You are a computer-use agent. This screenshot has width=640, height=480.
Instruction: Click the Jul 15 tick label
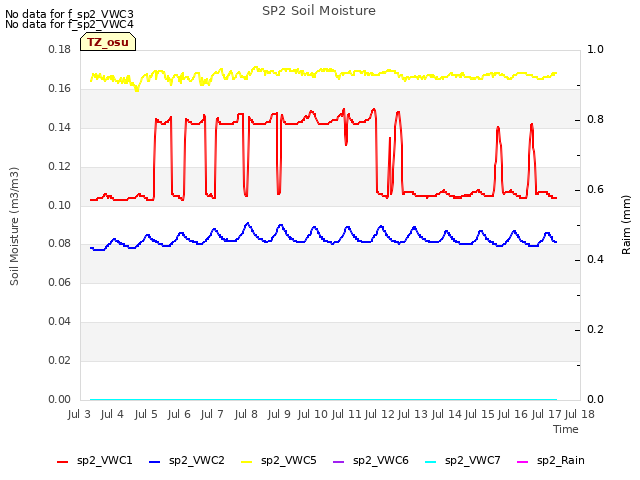coord(479,414)
